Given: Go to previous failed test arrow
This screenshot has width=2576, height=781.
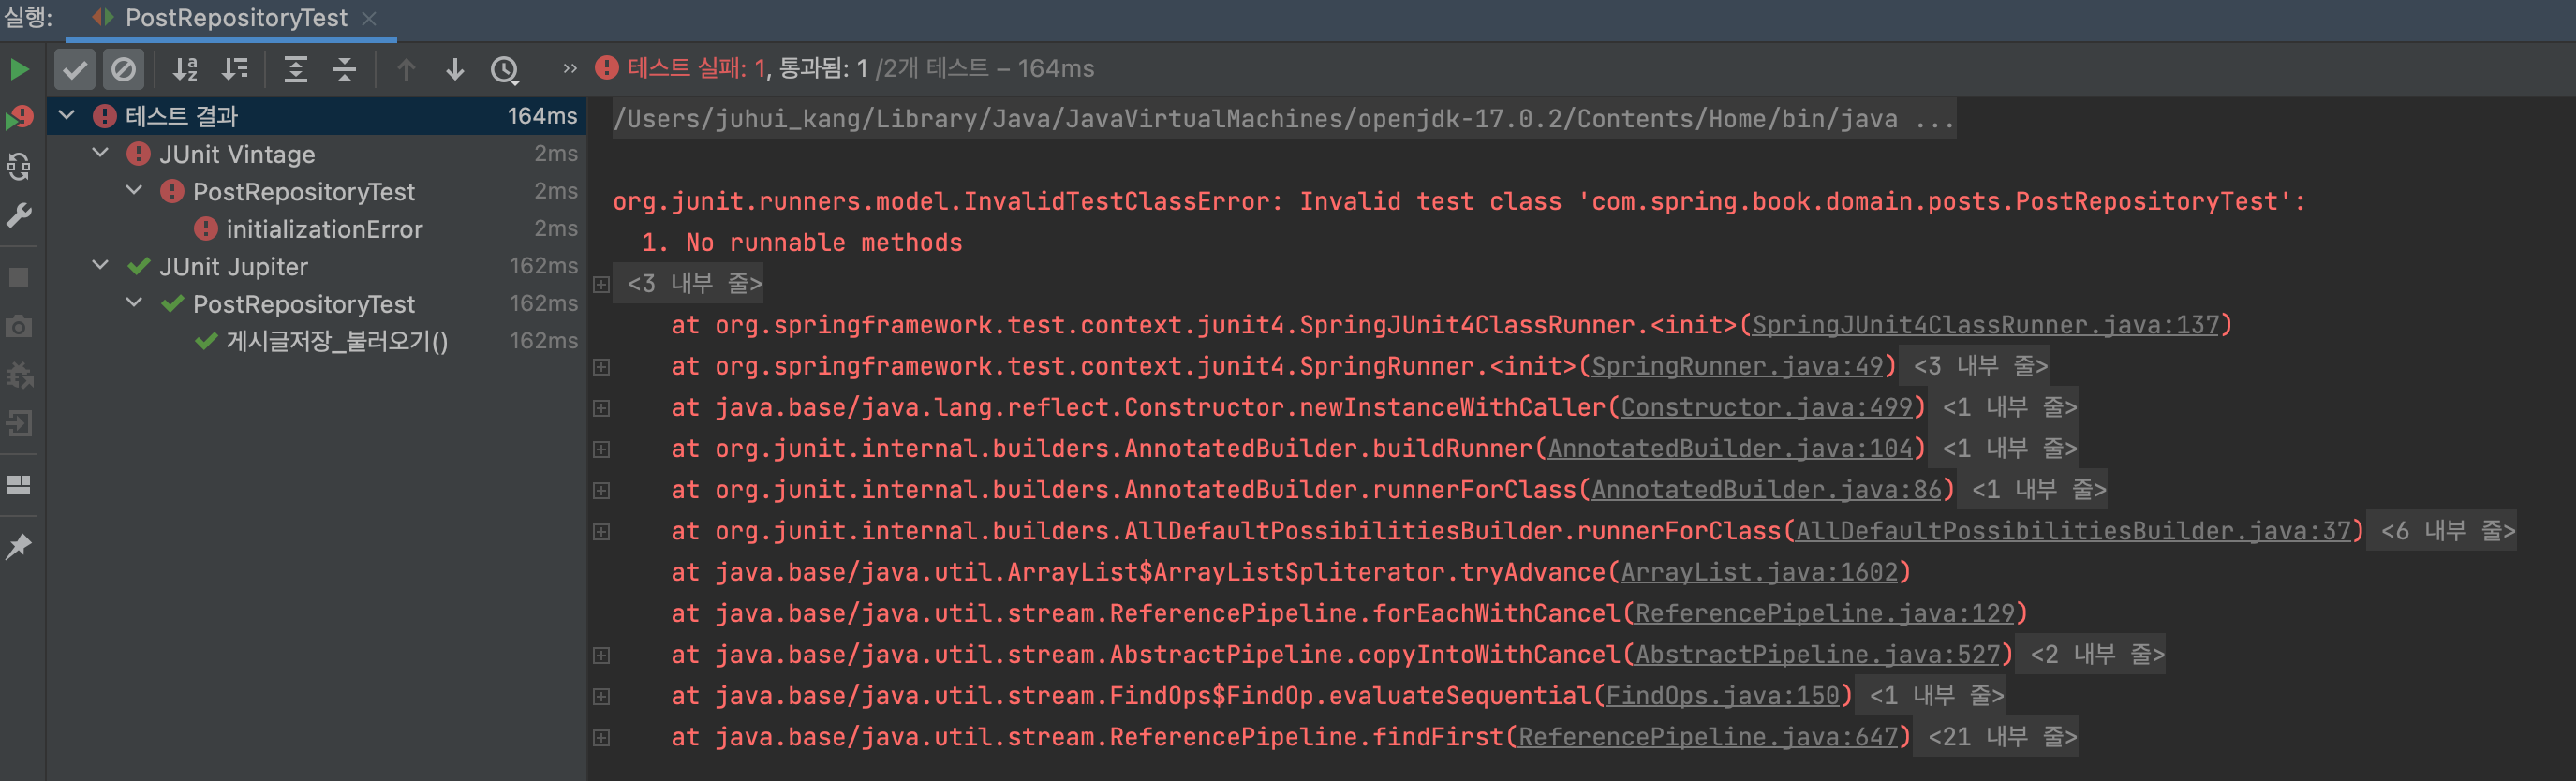Looking at the screenshot, I should pos(406,69).
